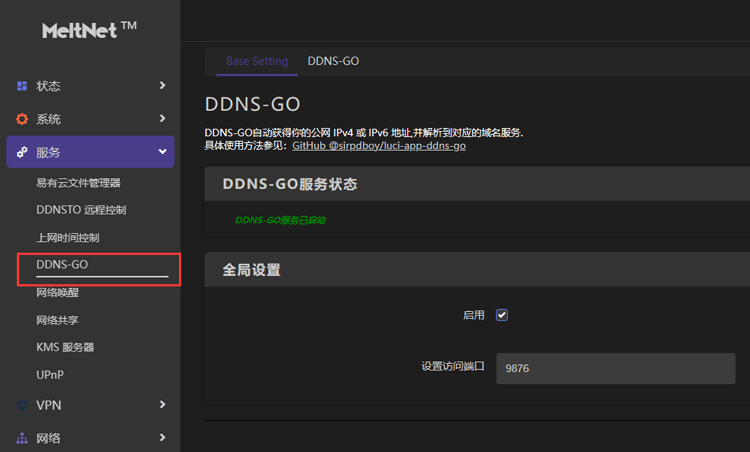This screenshot has height=452, width=750.
Task: Click the 系统 gear icon
Action: coord(22,119)
